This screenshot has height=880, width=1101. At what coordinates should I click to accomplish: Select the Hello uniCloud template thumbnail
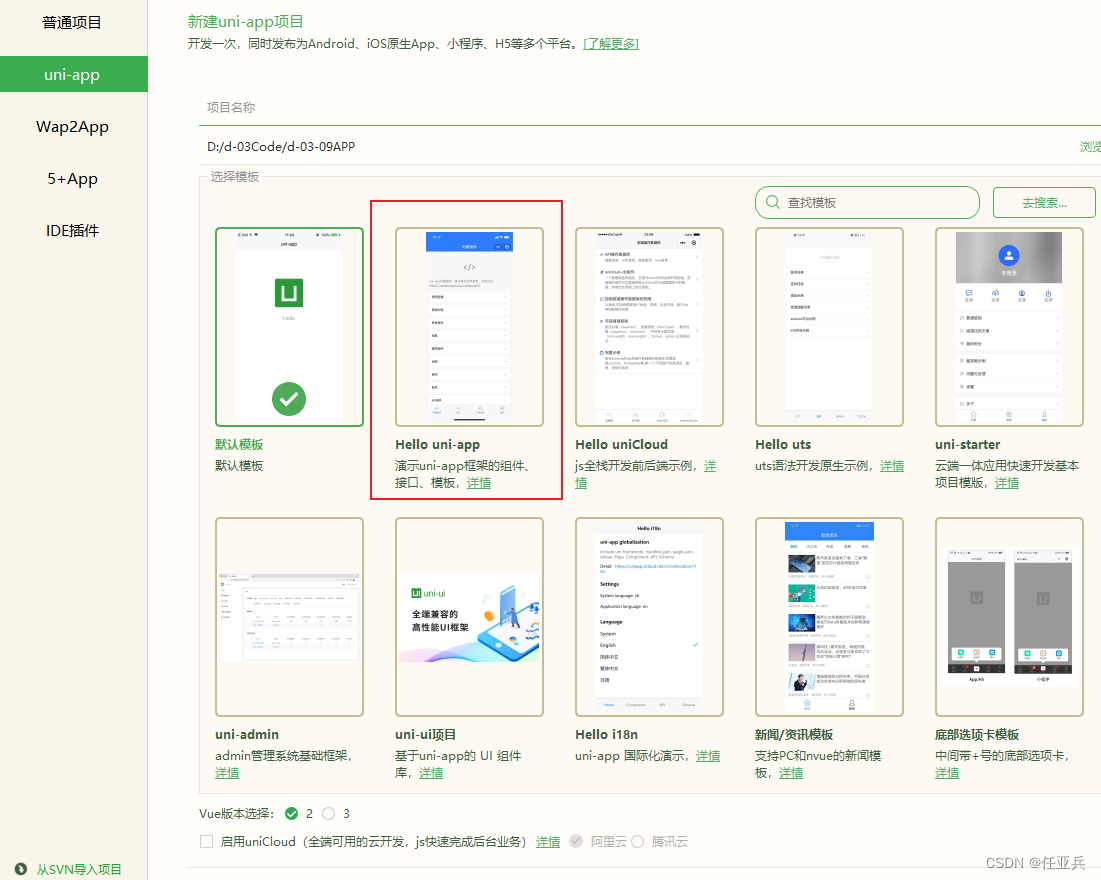tap(649, 327)
